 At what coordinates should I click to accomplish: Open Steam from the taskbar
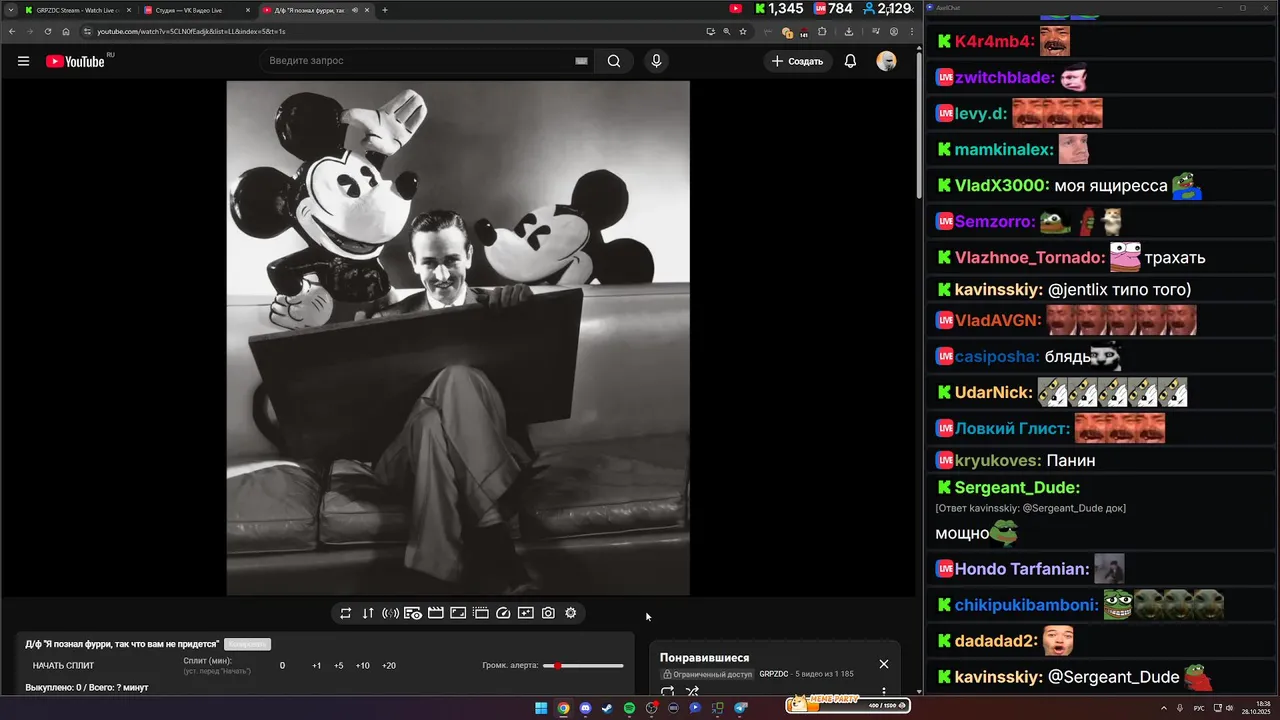click(607, 708)
